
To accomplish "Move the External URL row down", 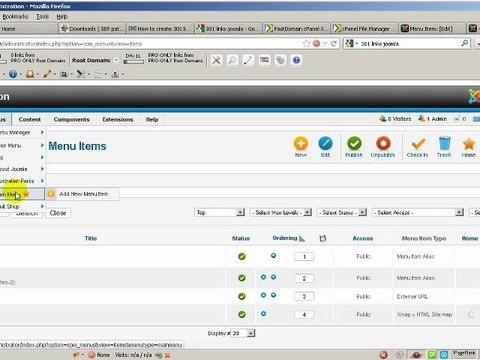I will point(273,295).
